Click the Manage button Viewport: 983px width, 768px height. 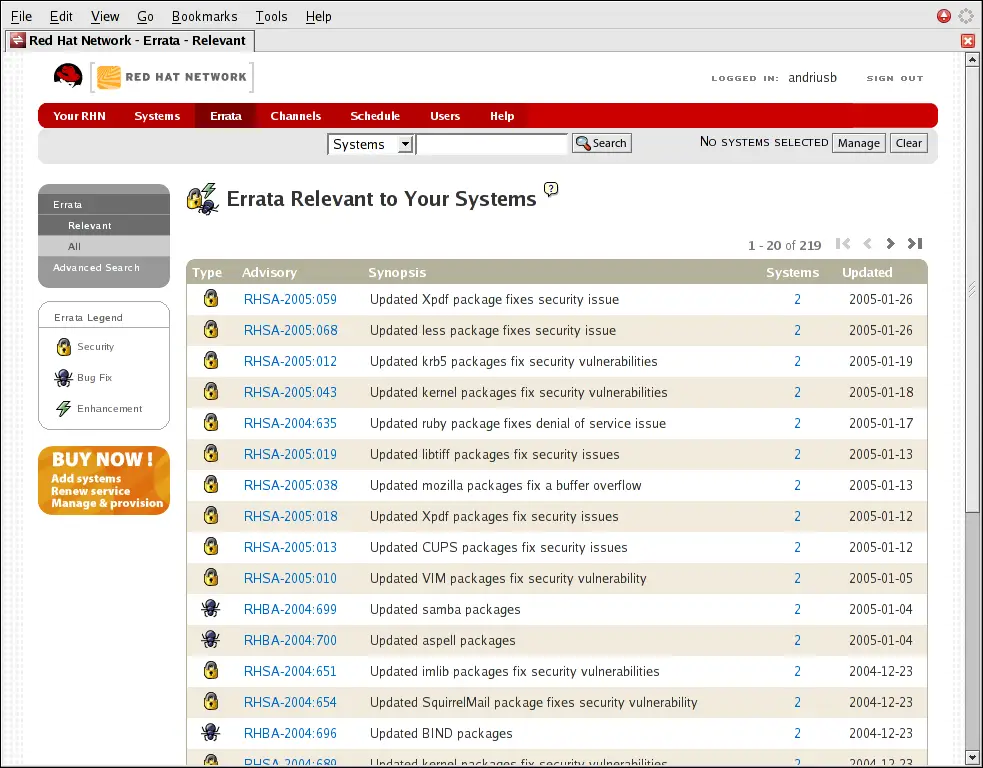858,143
